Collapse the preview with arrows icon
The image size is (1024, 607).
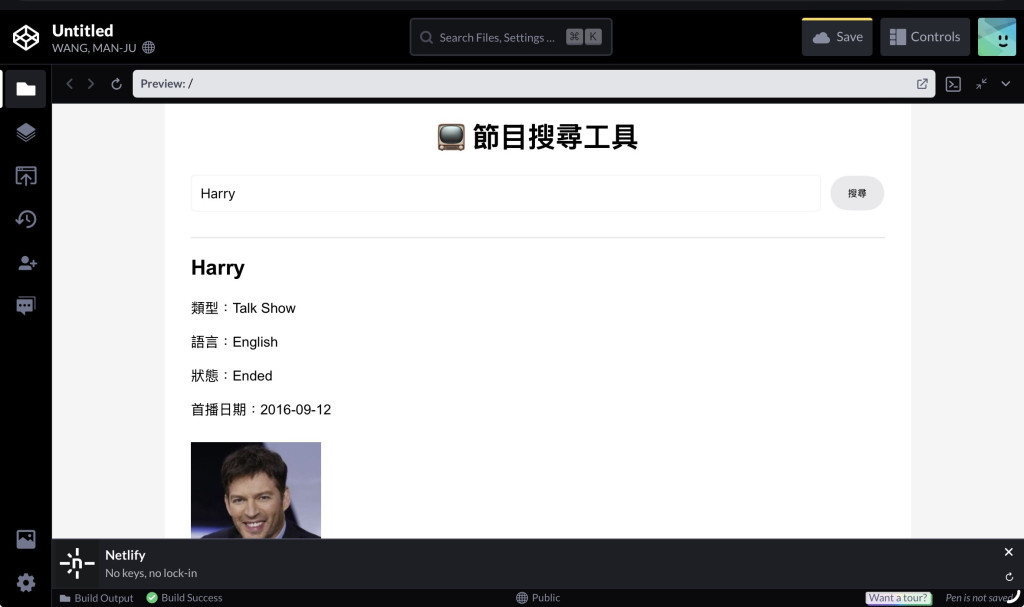982,84
